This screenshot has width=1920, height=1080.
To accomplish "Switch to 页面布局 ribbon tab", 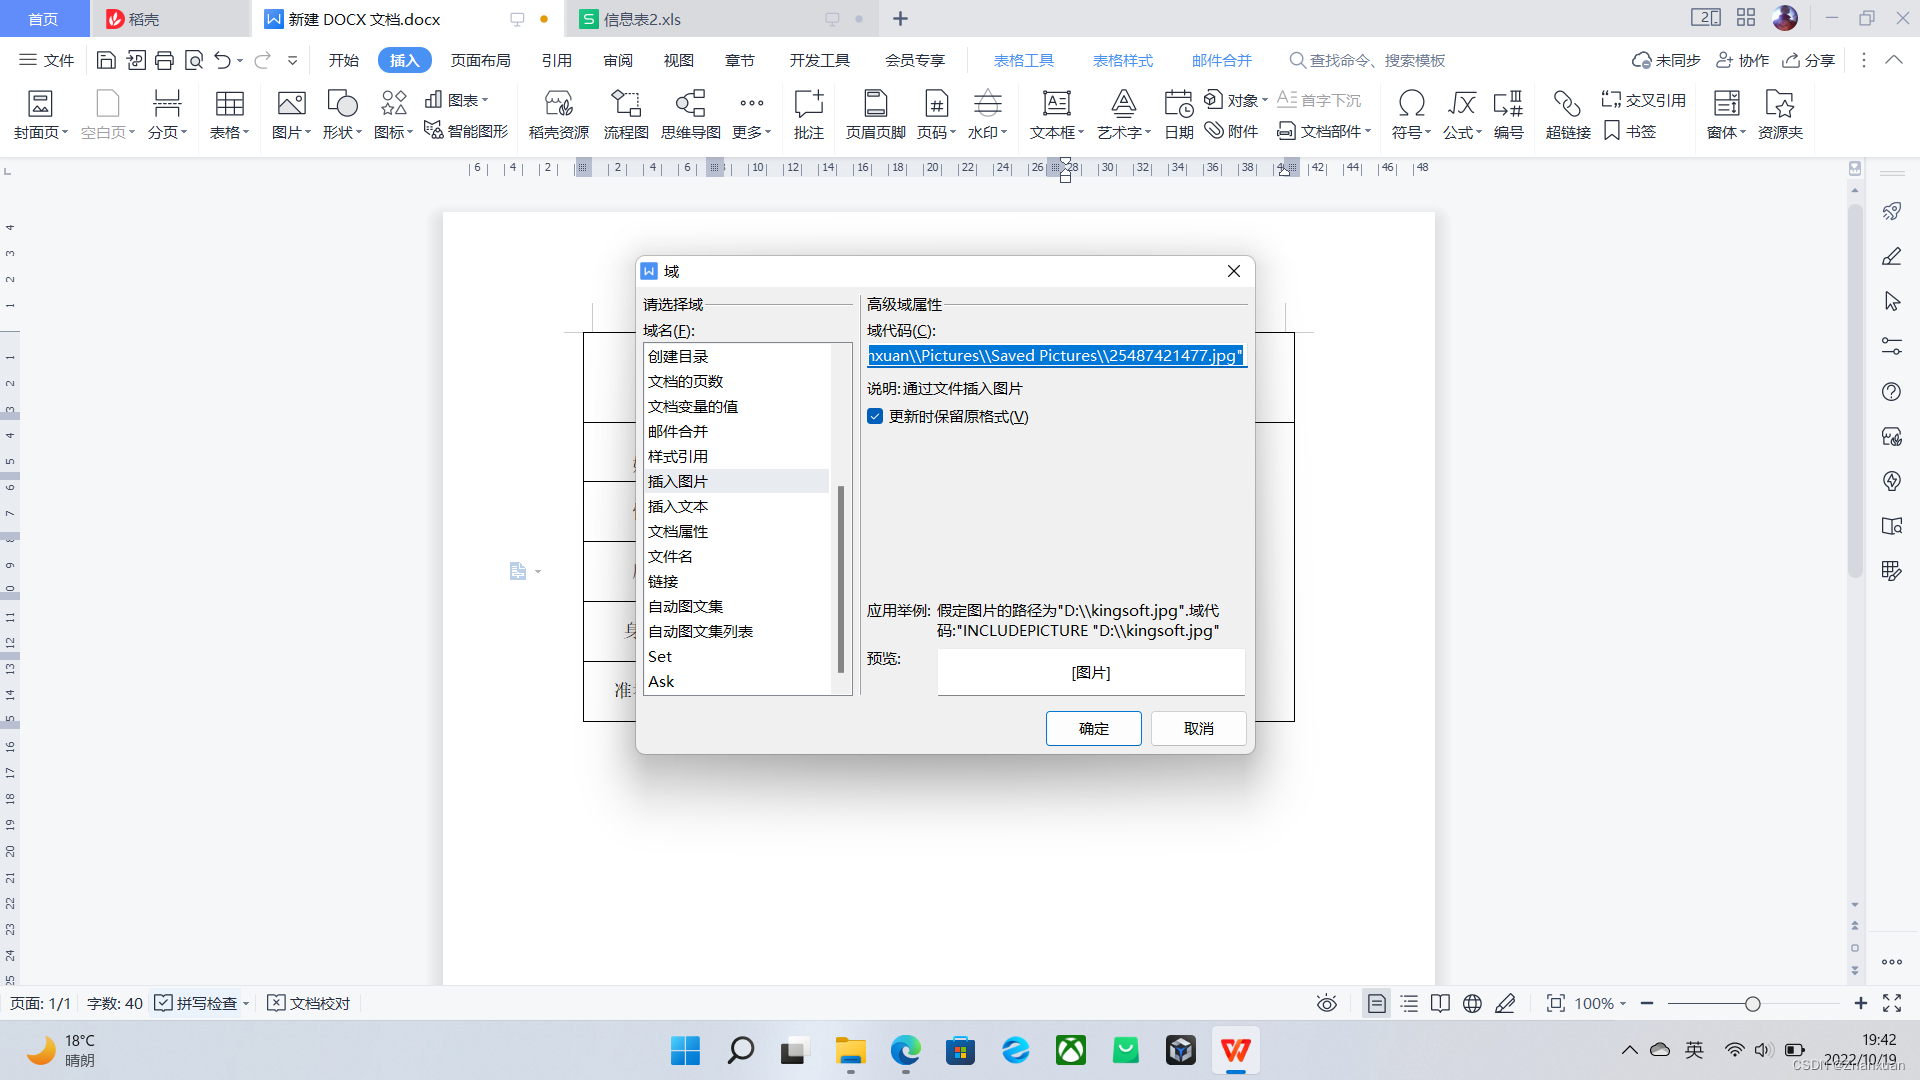I will (x=480, y=61).
